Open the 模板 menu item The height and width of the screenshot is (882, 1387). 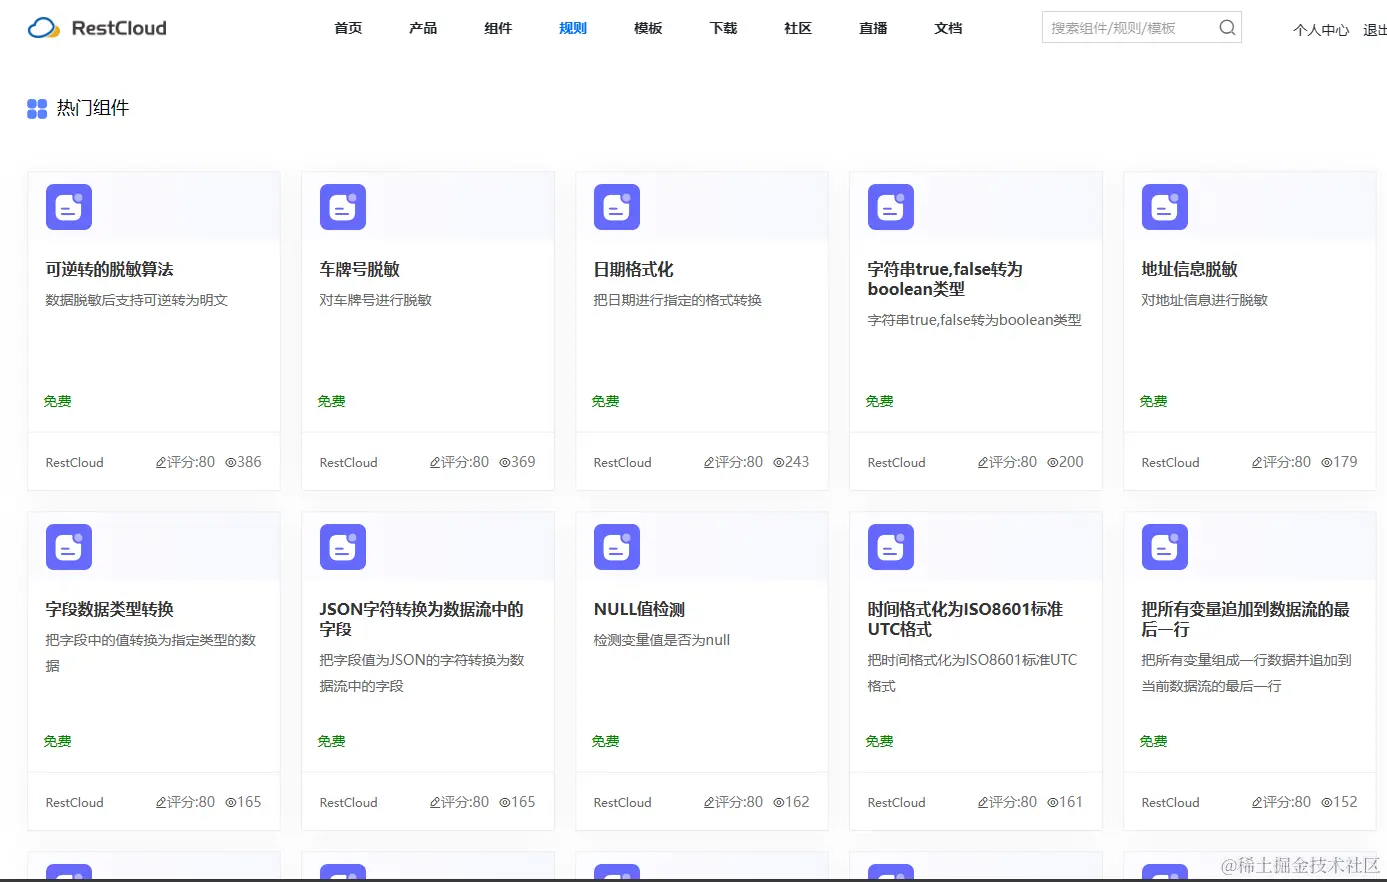click(648, 28)
